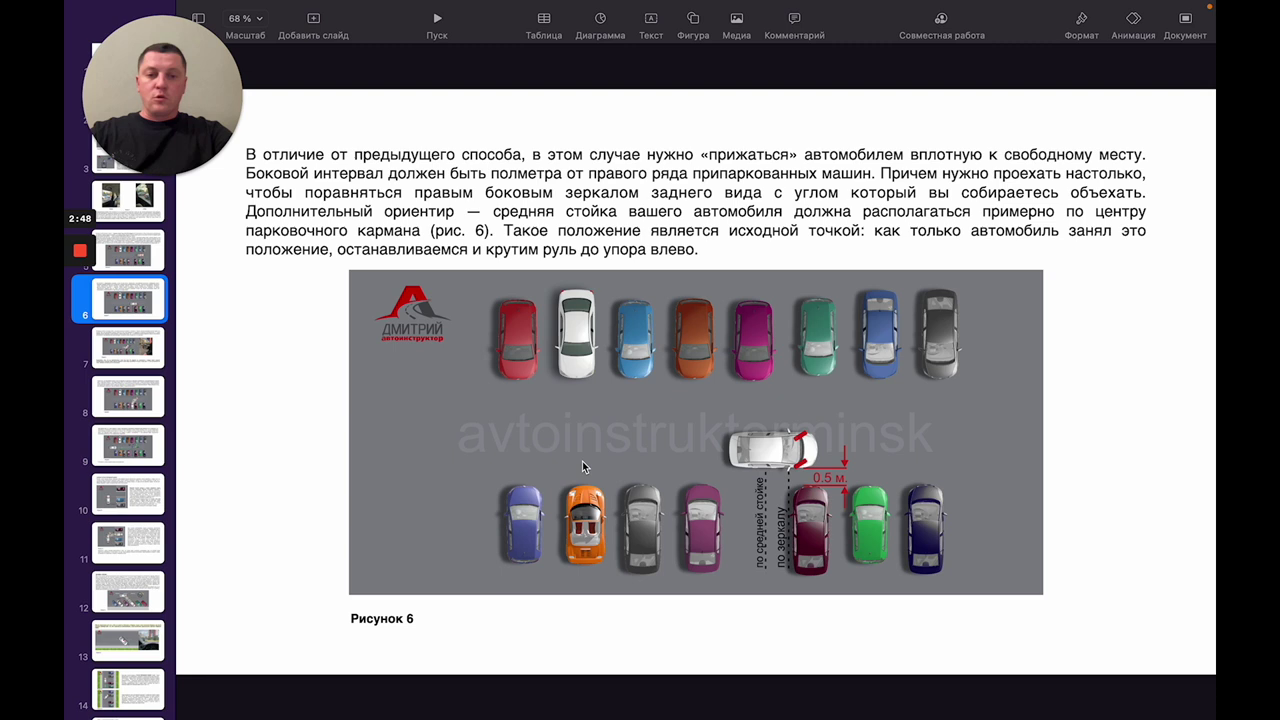Toggle the Документ inspector panel
The image size is (1280, 720).
[x=1185, y=18]
